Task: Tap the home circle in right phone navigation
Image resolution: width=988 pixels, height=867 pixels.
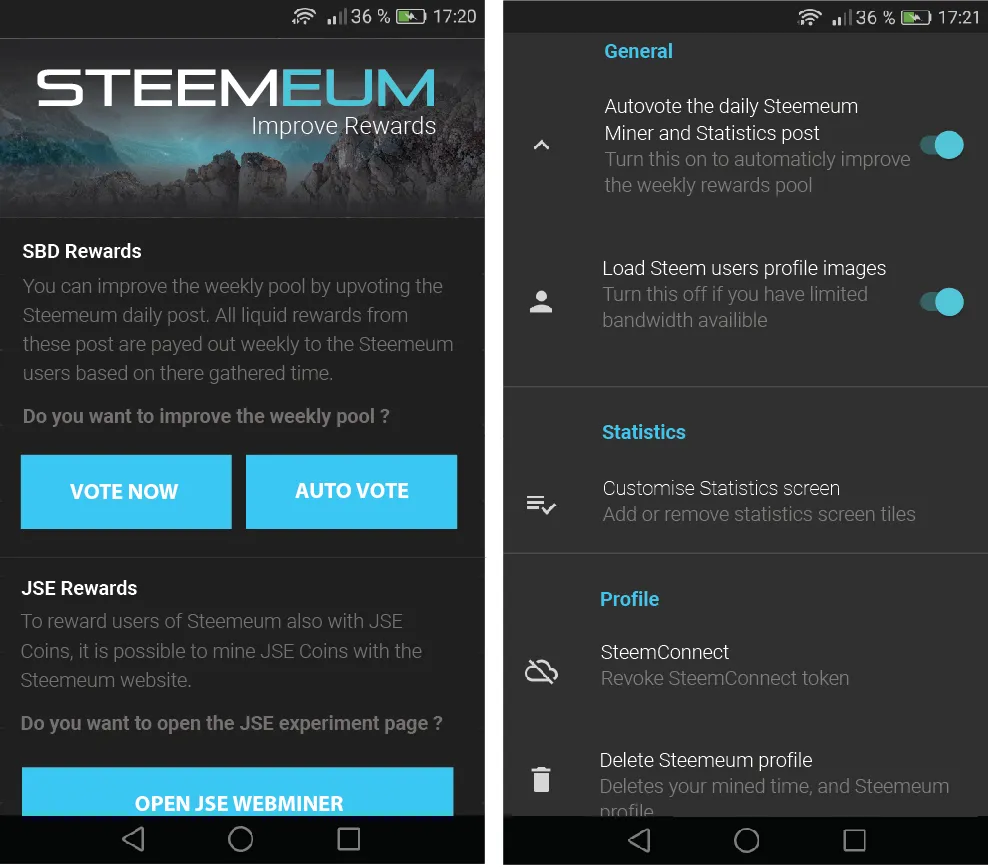Action: point(747,840)
